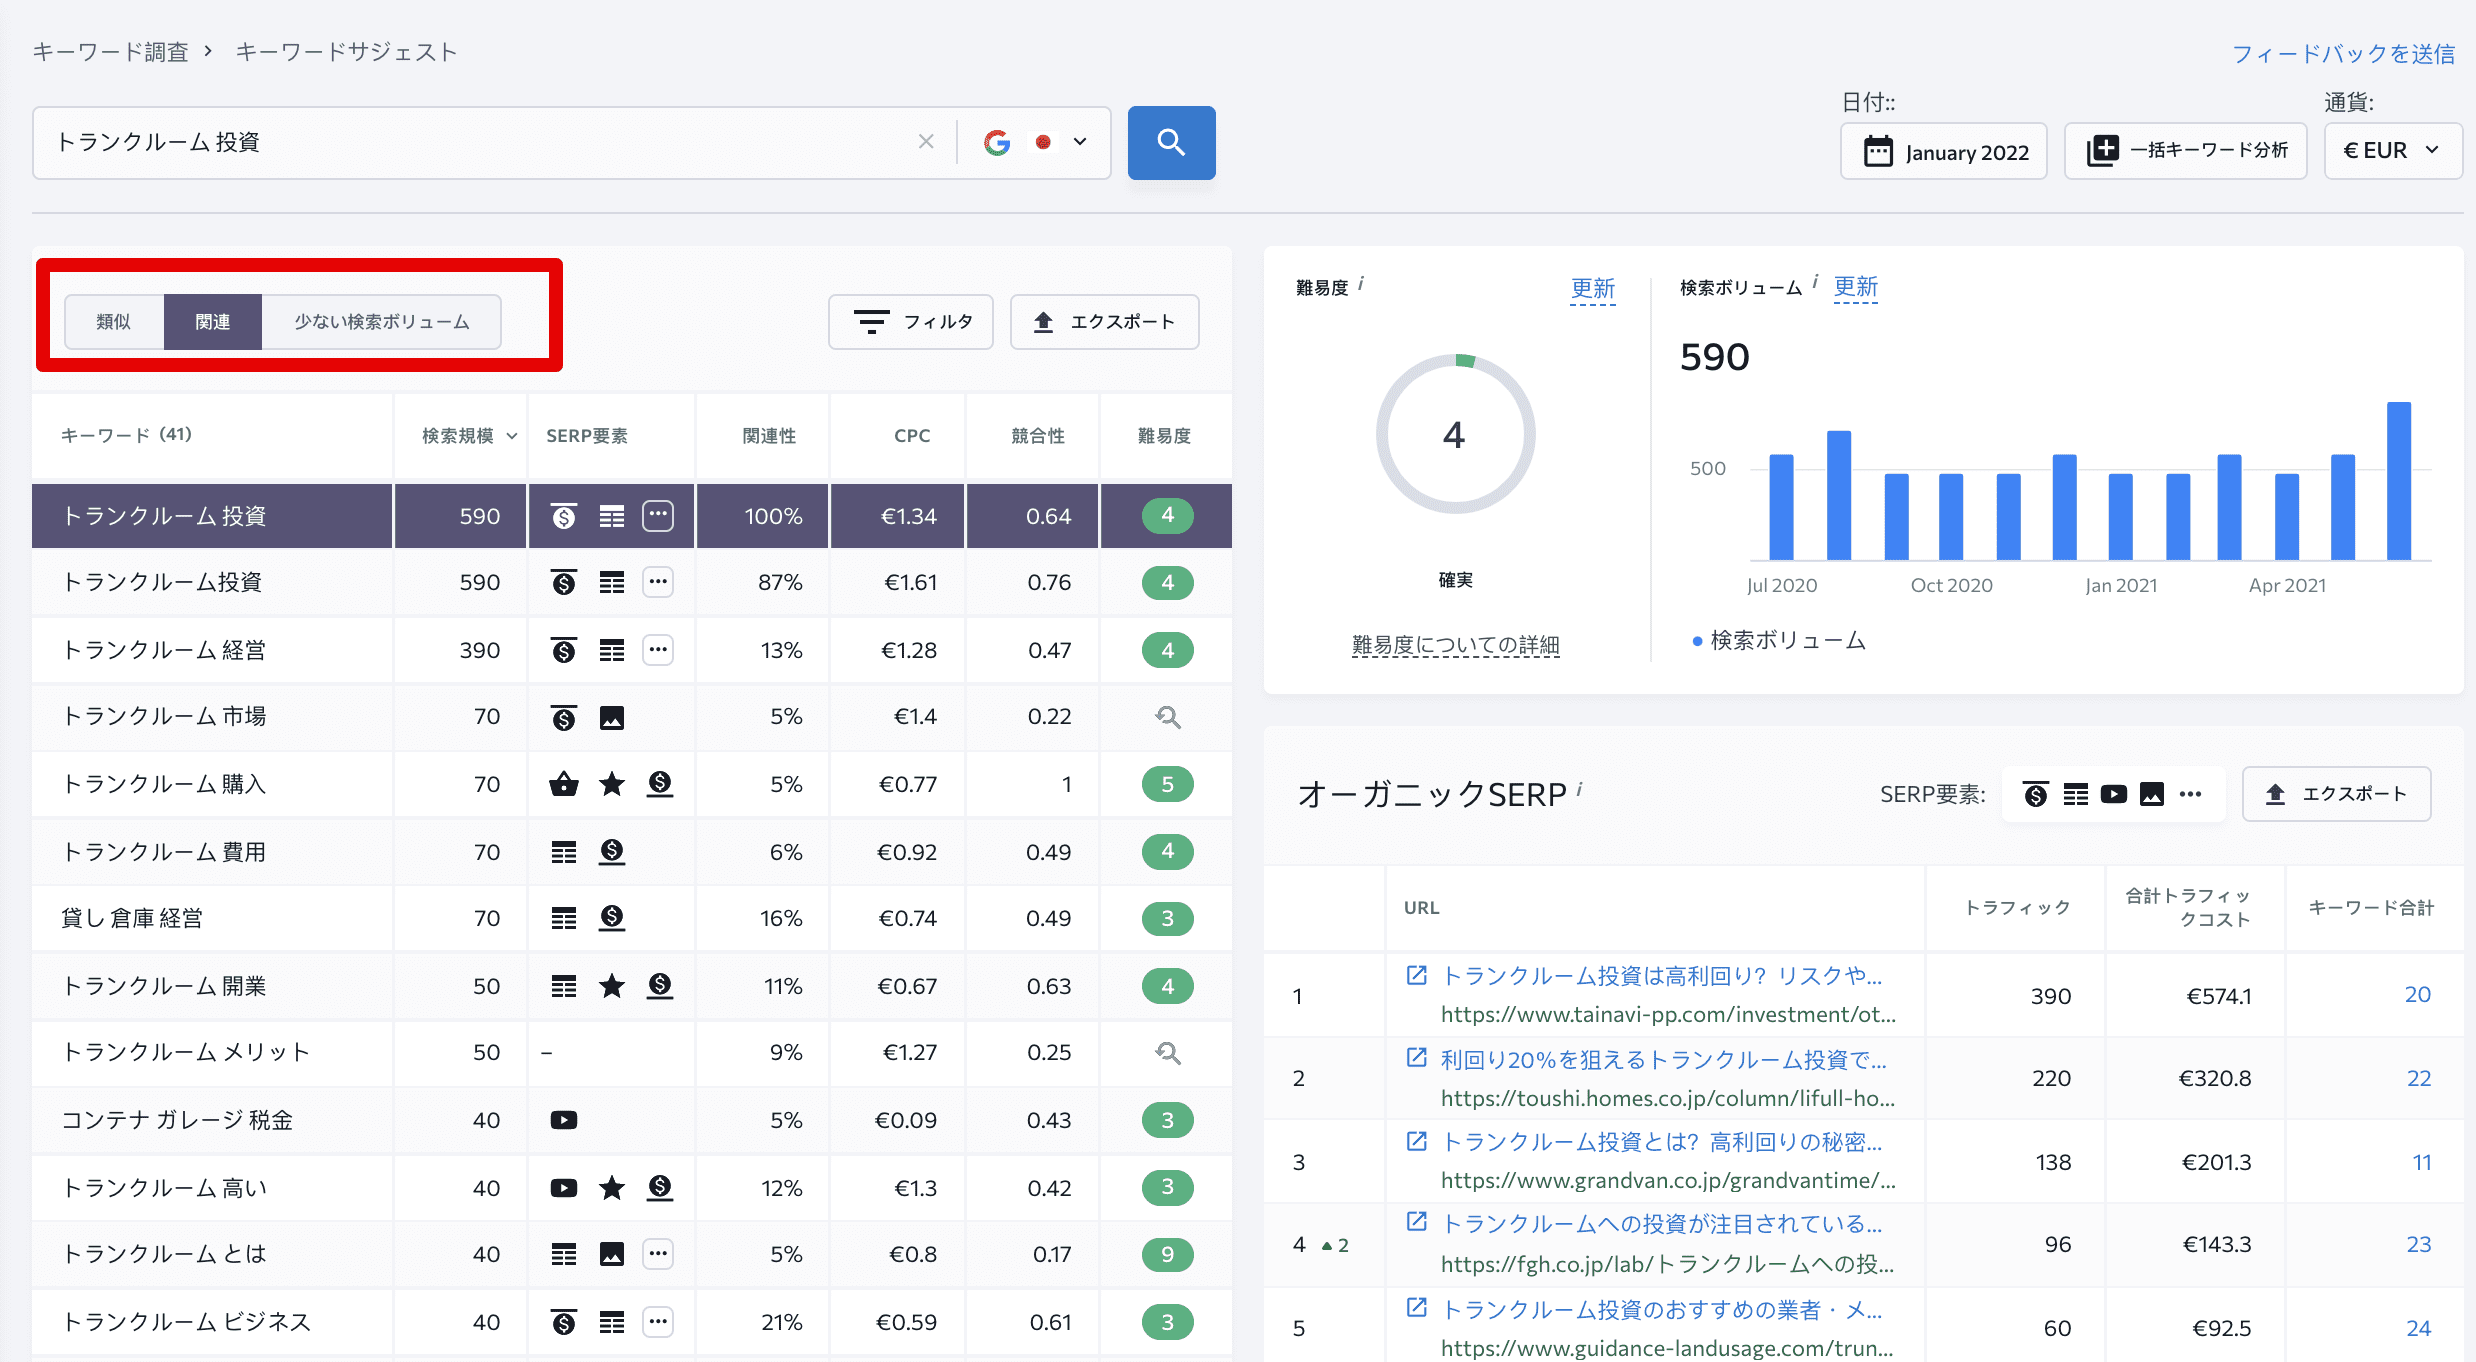Click the star reviews icon in トランクルーム 購入 row
Image resolution: width=2476 pixels, height=1362 pixels.
click(x=612, y=784)
